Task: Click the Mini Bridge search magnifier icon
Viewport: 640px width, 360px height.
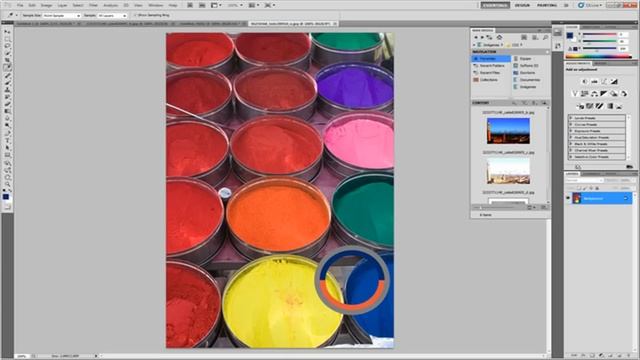Action: [545, 37]
